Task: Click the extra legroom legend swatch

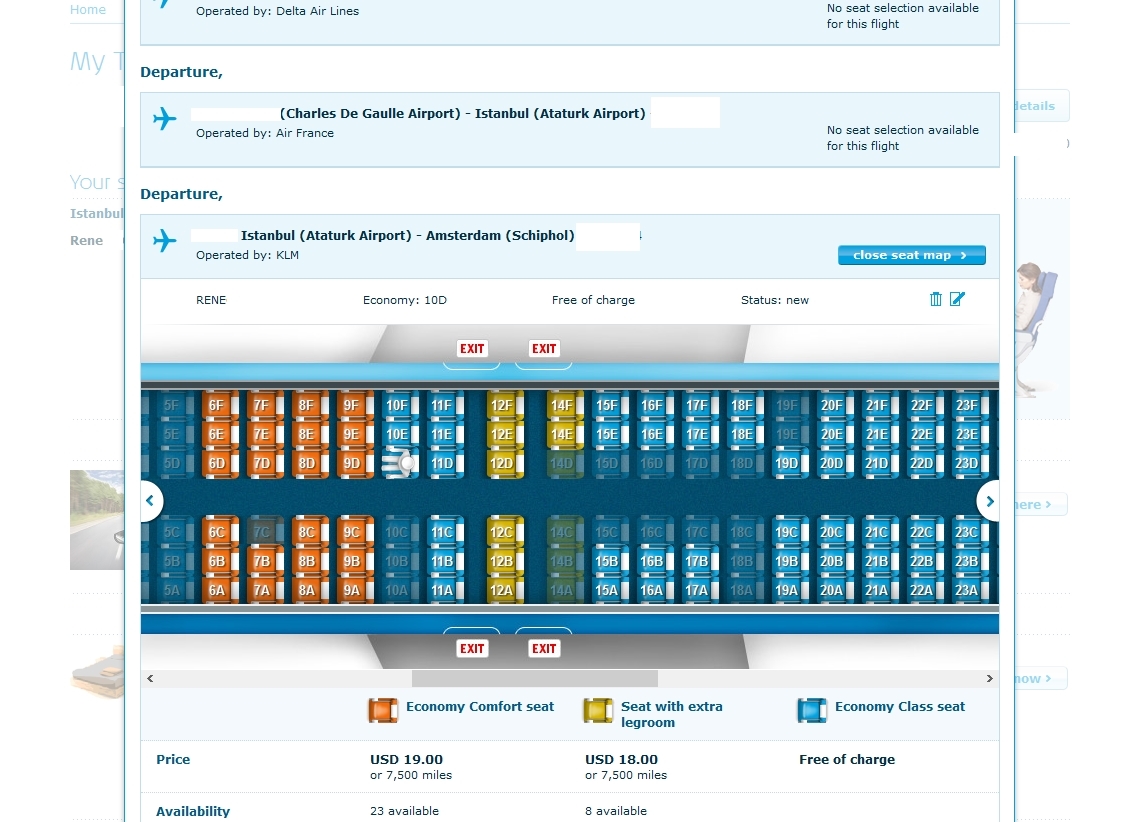Action: point(598,711)
